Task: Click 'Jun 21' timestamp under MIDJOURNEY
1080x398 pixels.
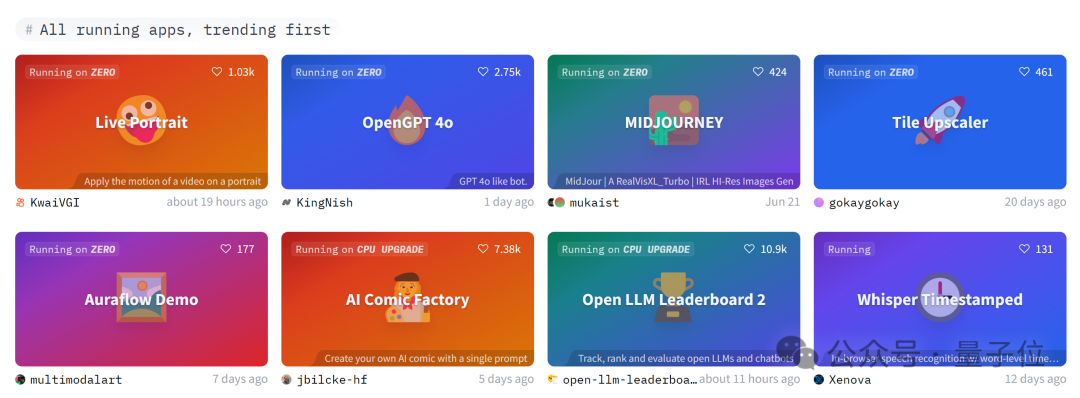Action: [782, 202]
